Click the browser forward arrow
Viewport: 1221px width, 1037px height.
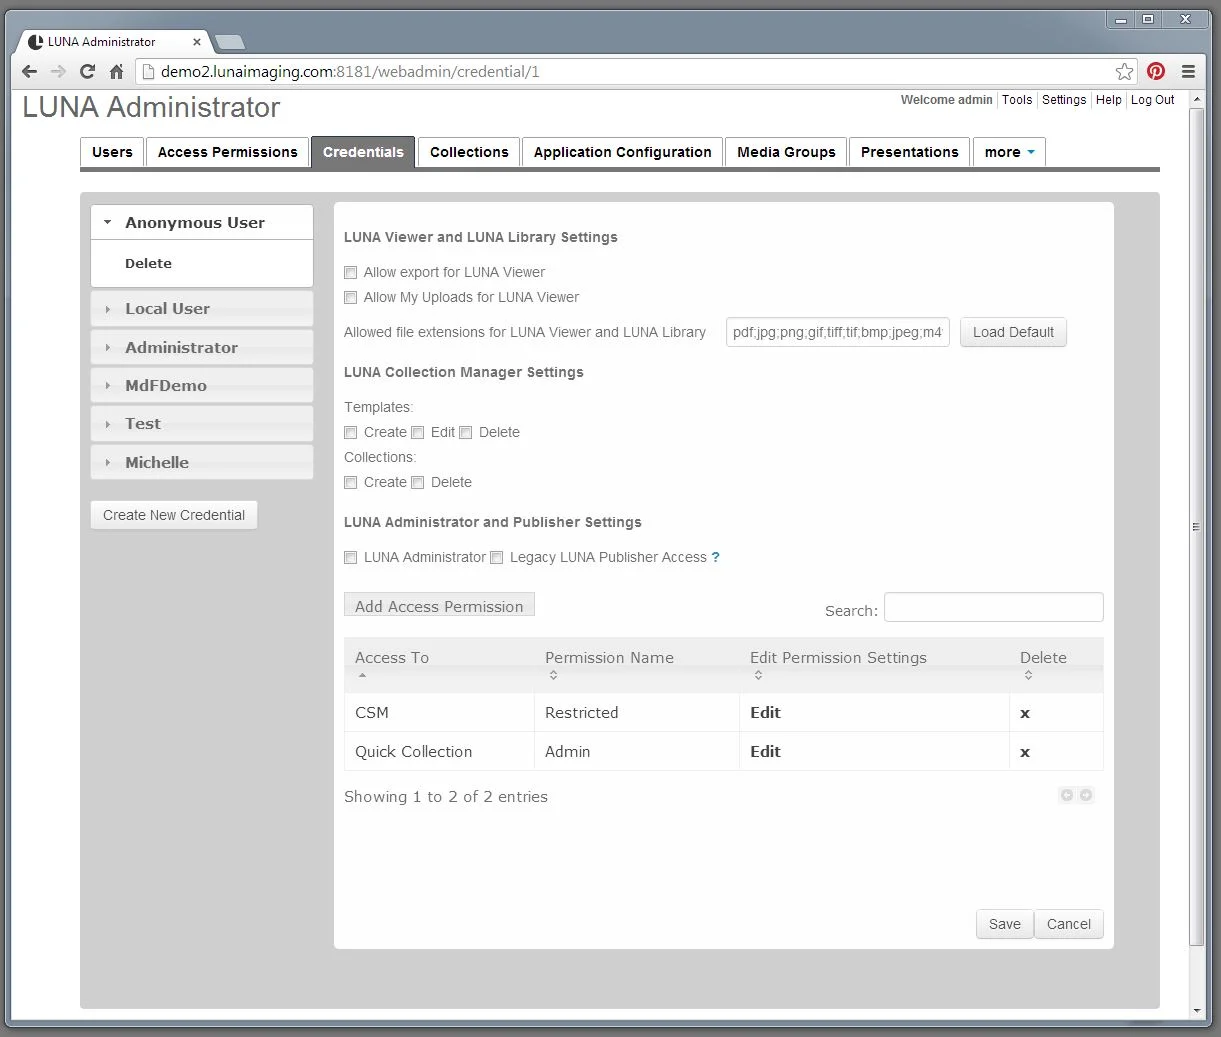point(58,71)
